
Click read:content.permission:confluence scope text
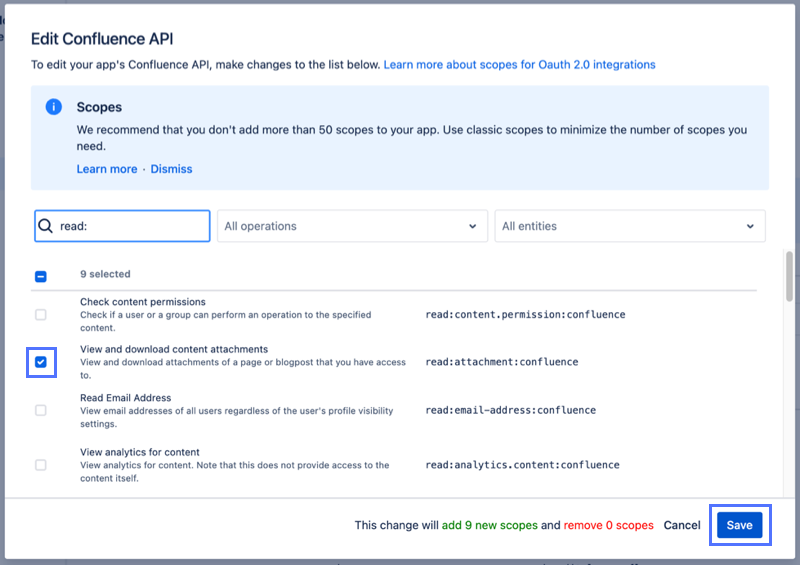pyautogui.click(x=525, y=314)
